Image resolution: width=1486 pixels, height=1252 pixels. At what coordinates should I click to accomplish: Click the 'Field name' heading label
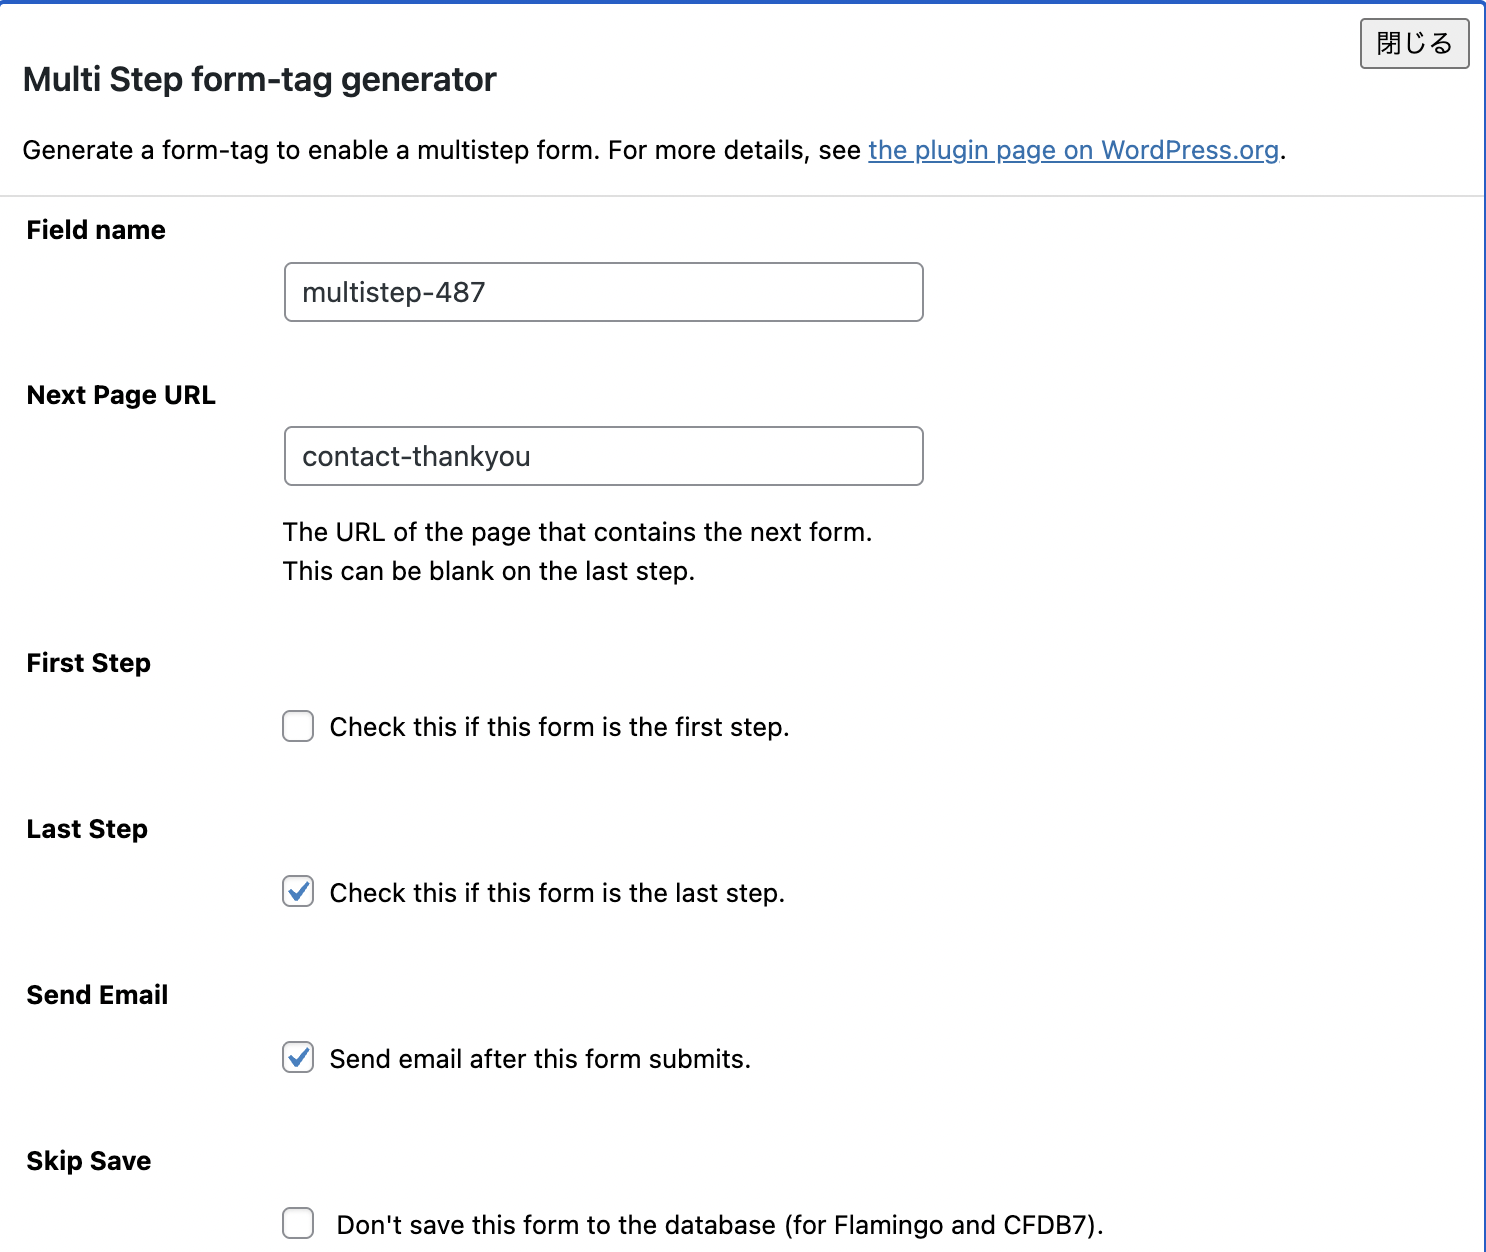(96, 230)
